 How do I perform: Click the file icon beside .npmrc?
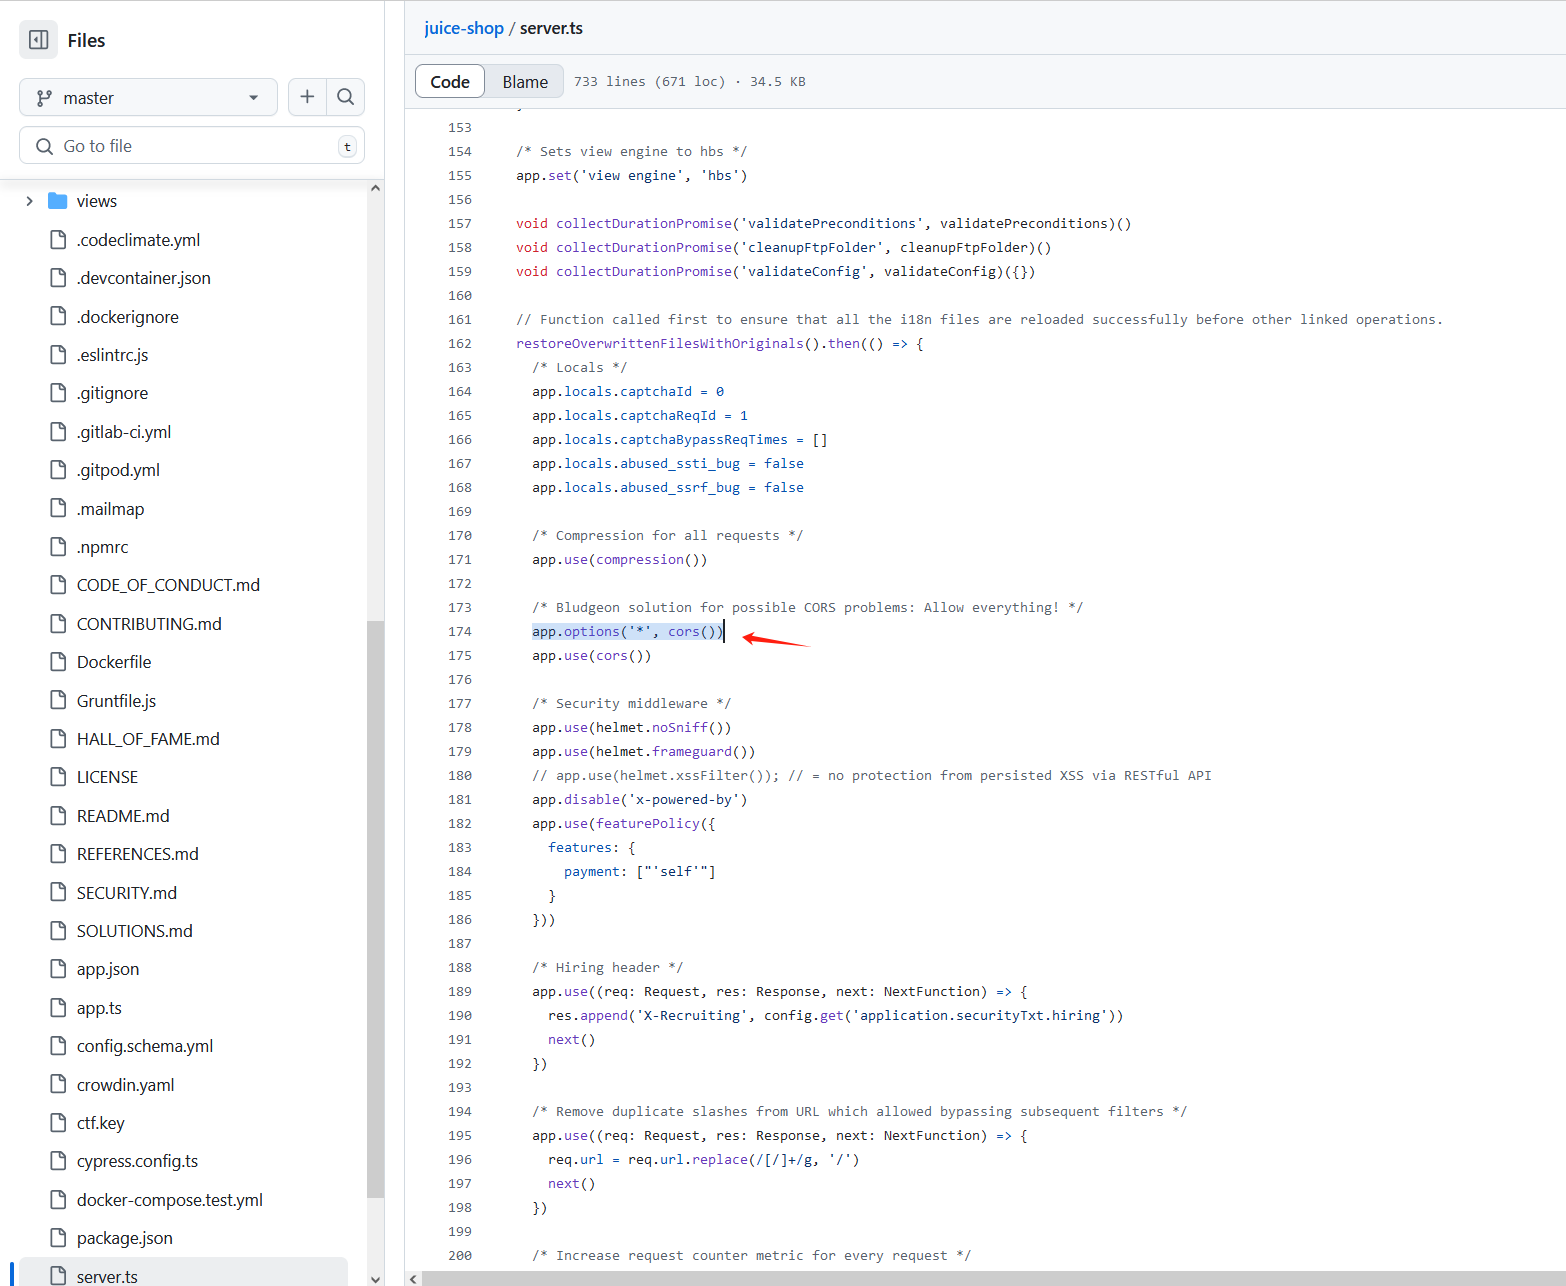(x=58, y=547)
